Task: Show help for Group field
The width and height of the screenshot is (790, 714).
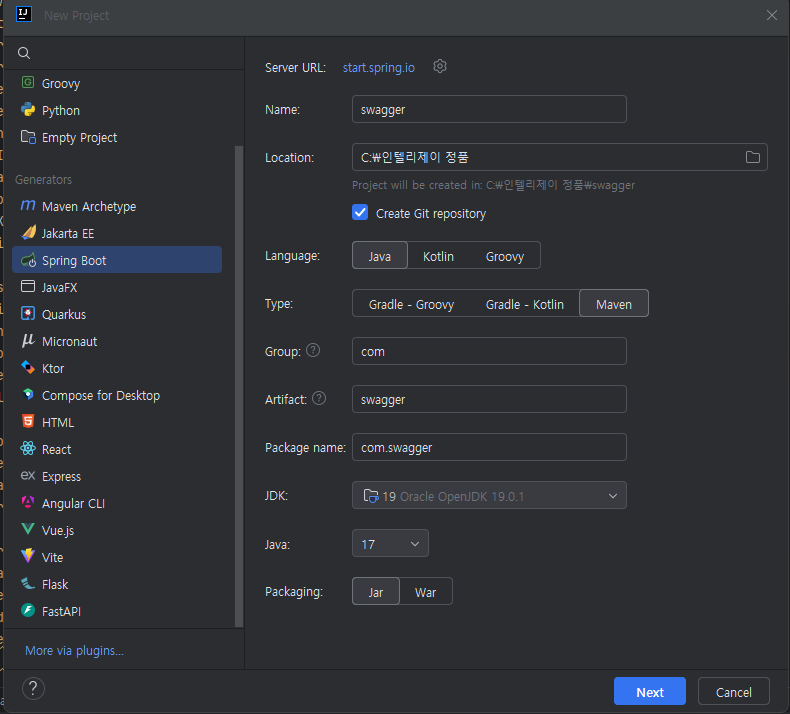Action: click(x=313, y=350)
